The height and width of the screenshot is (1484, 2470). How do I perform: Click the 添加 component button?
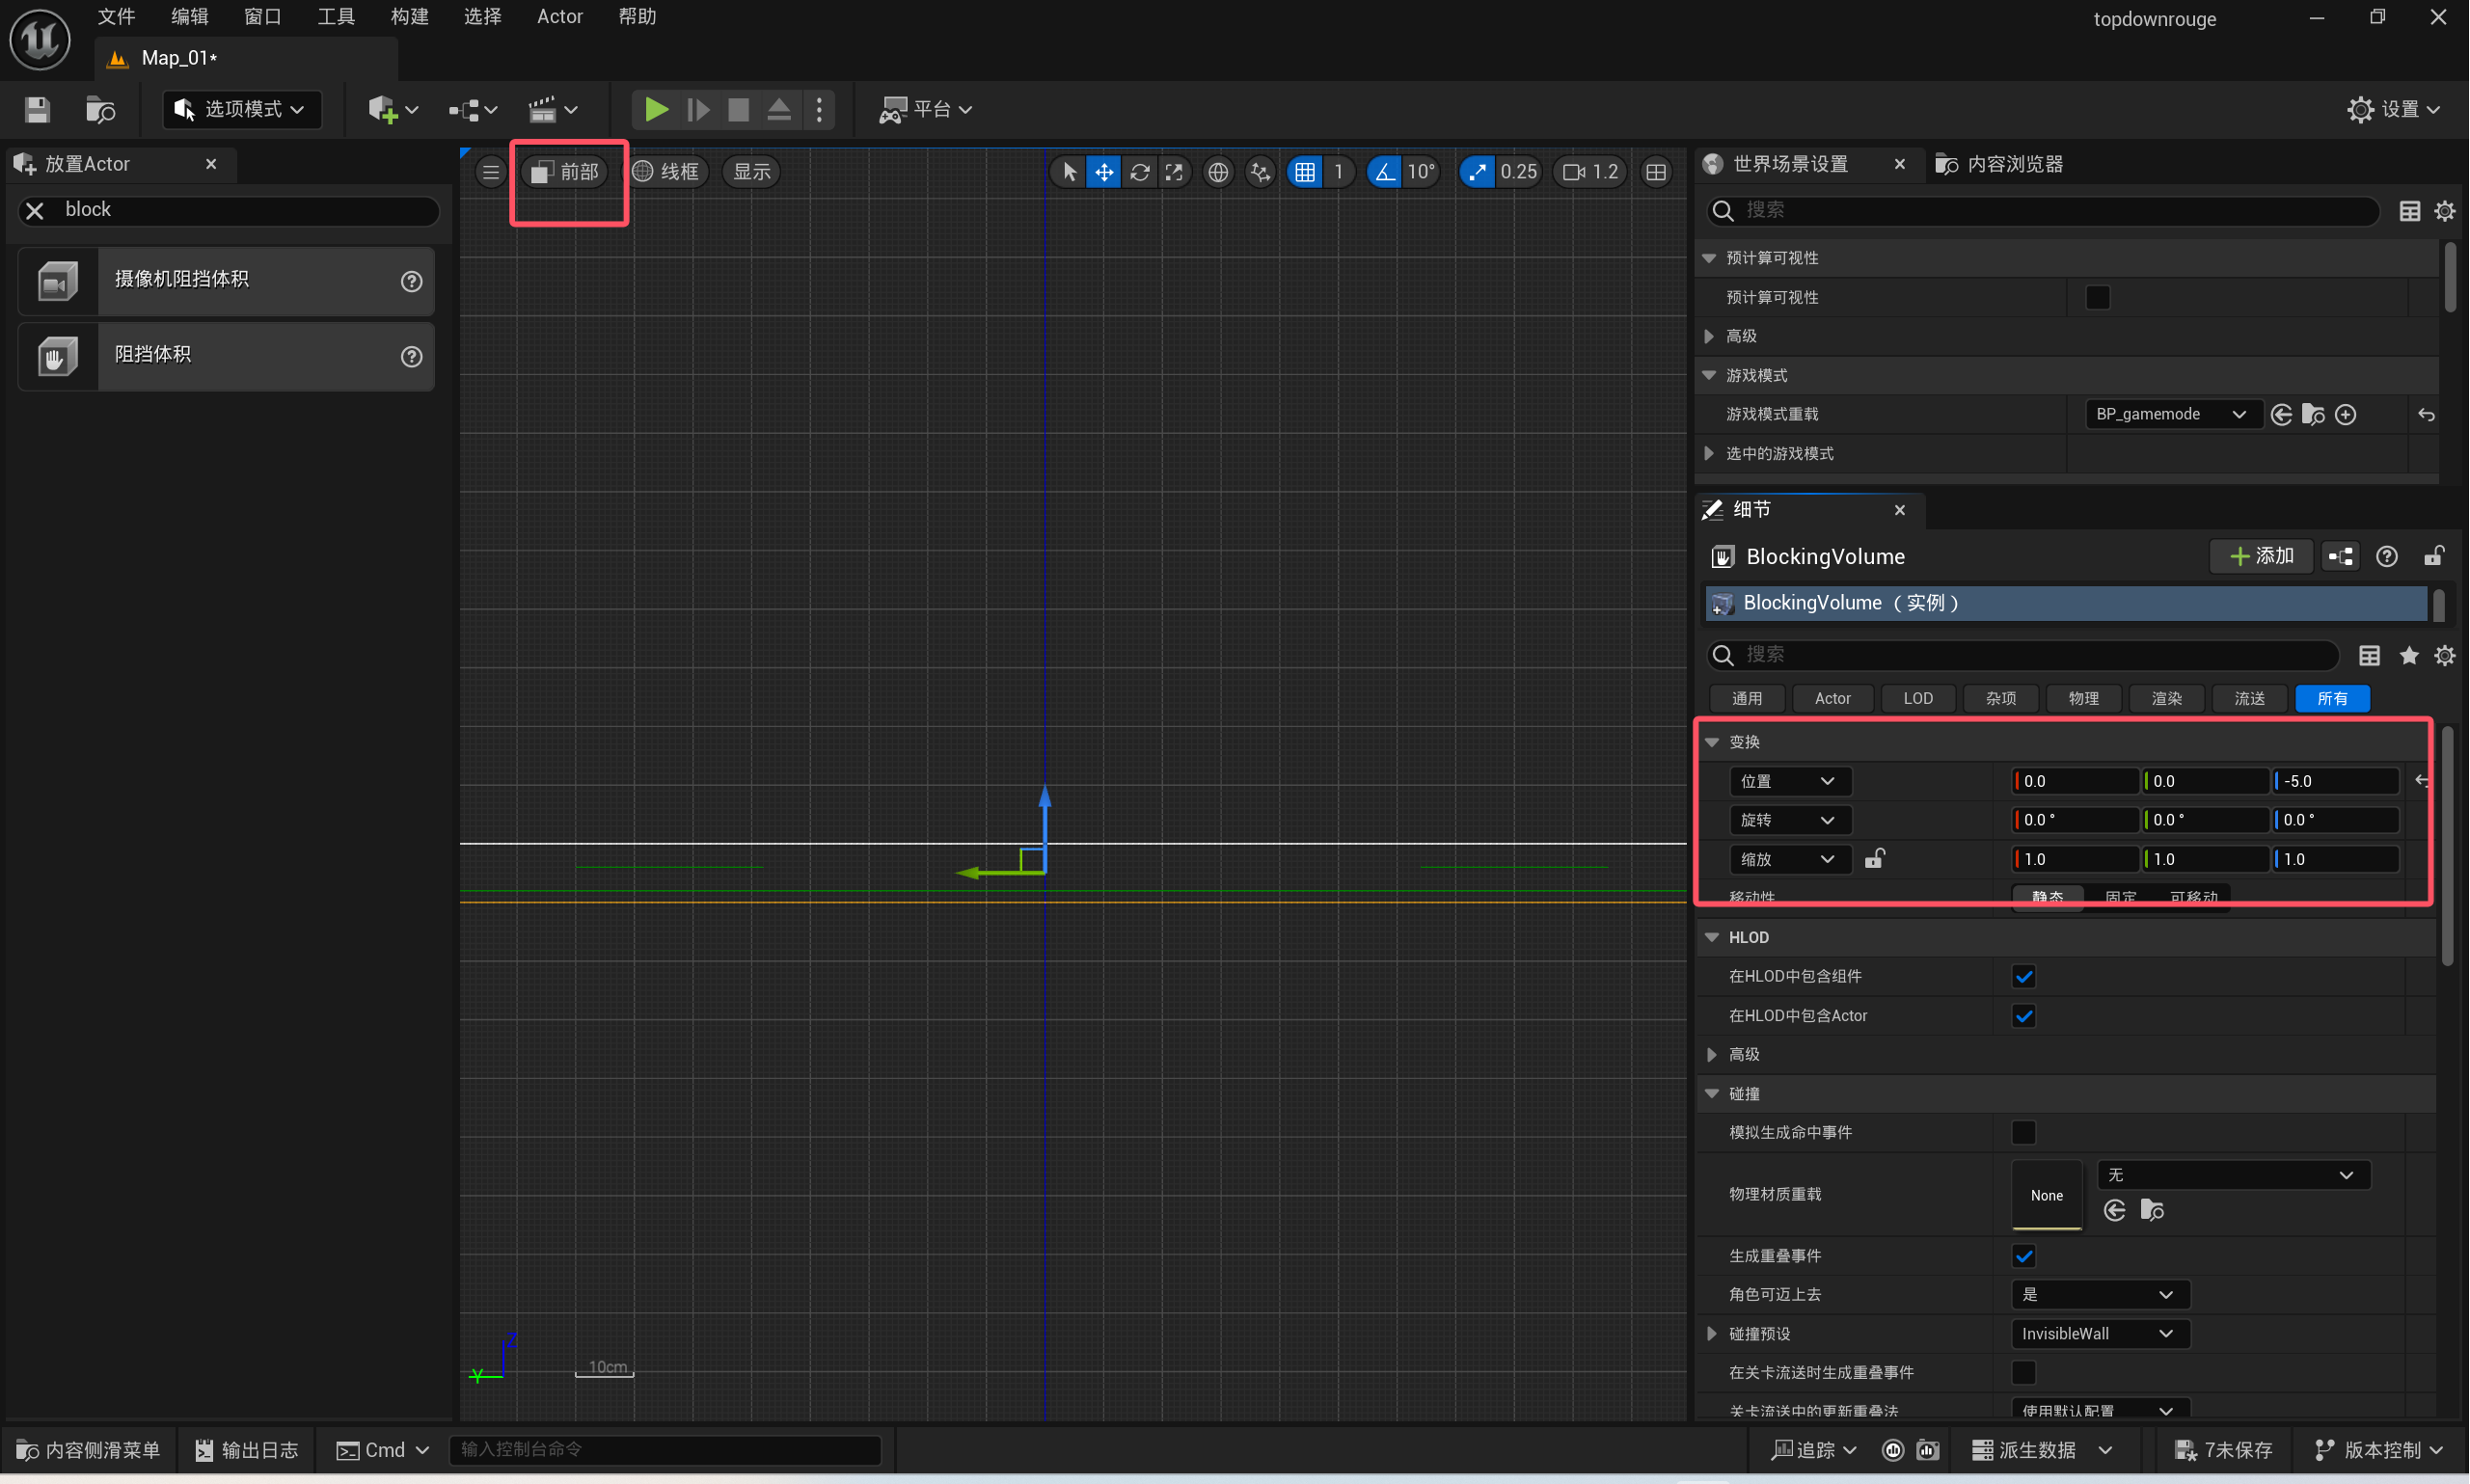[x=2261, y=556]
